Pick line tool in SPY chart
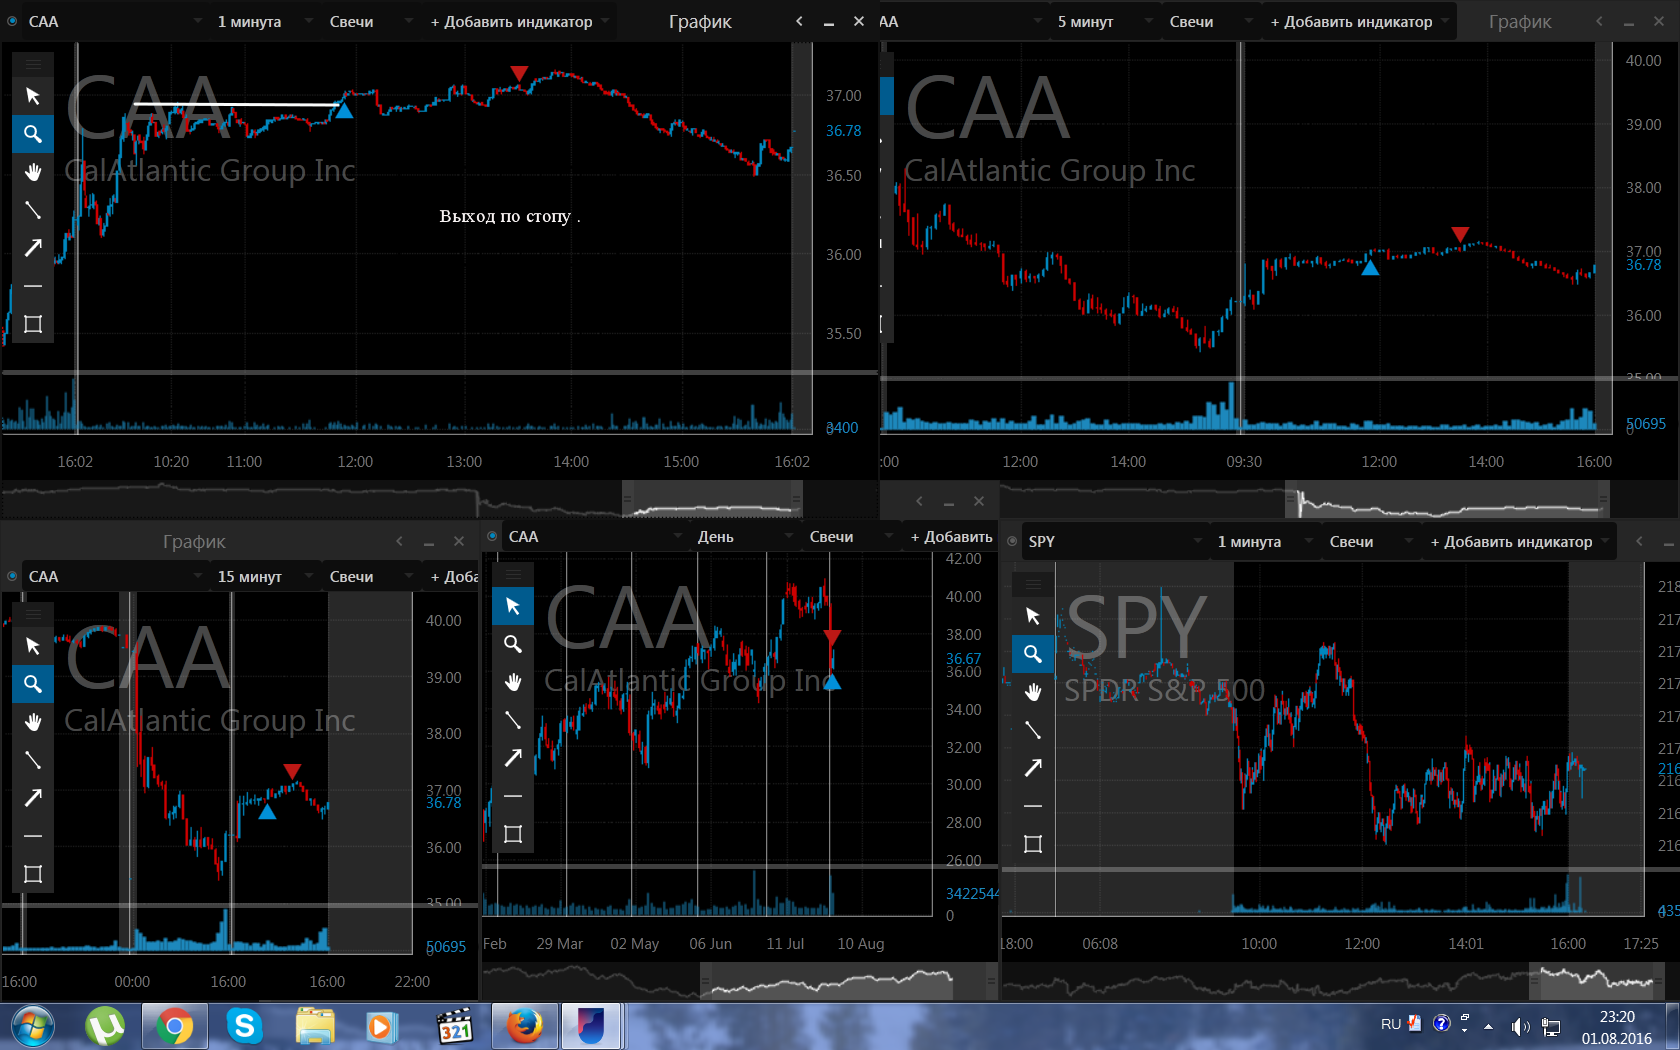Screen dimensions: 1680x1050 [x=1033, y=730]
